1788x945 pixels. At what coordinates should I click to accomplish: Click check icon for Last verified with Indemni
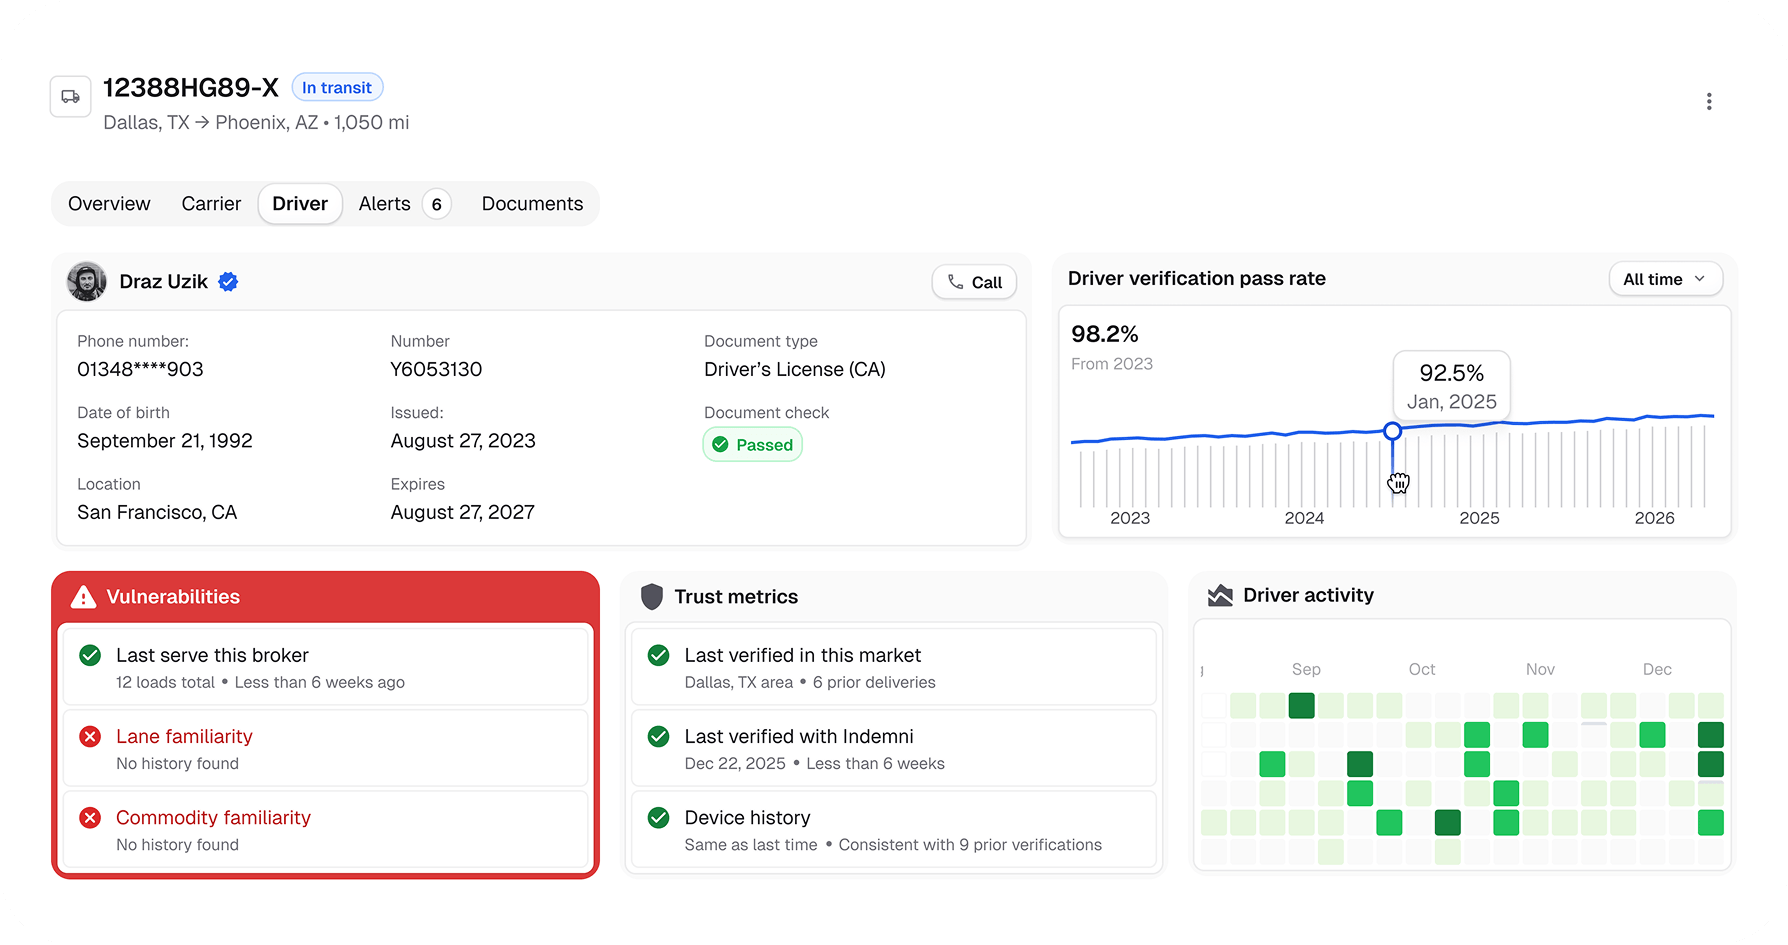click(x=658, y=737)
